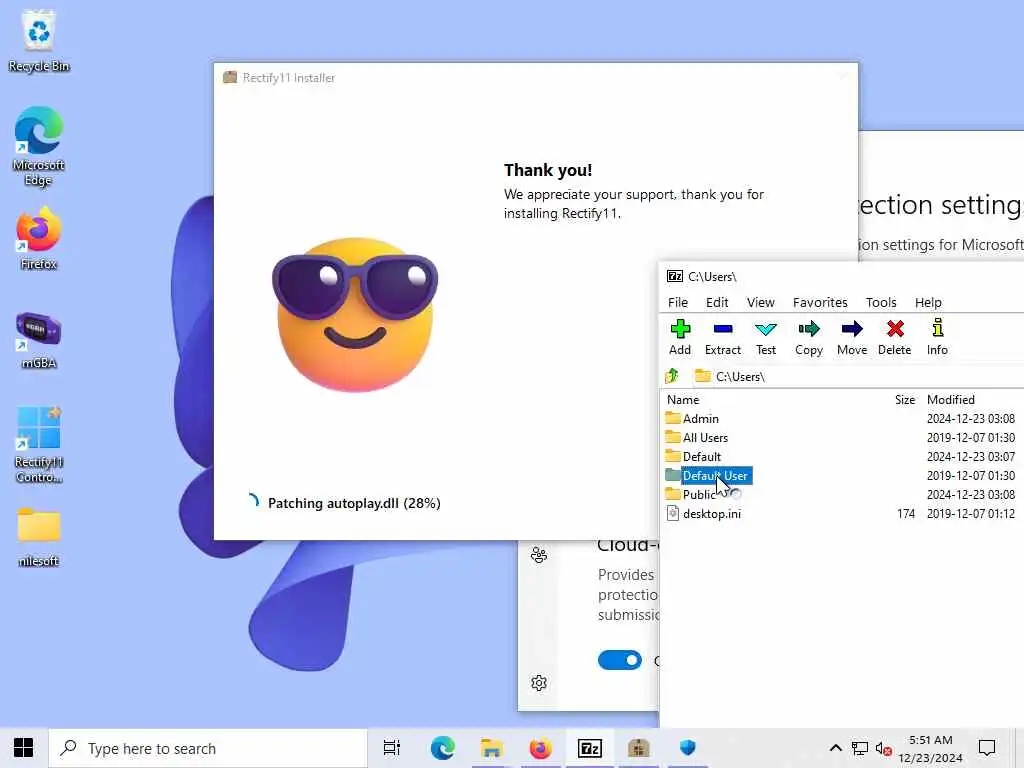1024x768 pixels.
Task: Select the Admin folder row
Action: tap(843, 419)
